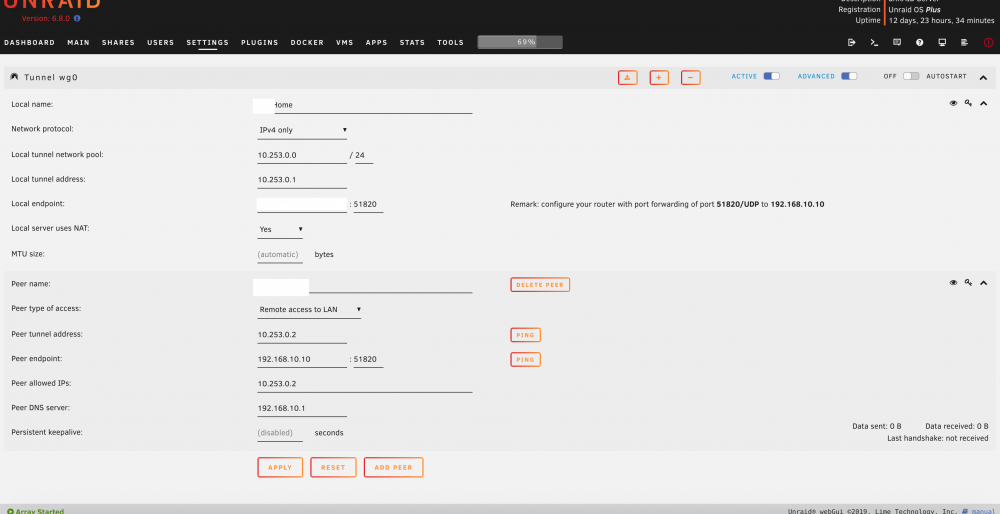The height and width of the screenshot is (514, 1000).
Task: Open the Local server uses NAT dropdown
Action: tap(280, 229)
